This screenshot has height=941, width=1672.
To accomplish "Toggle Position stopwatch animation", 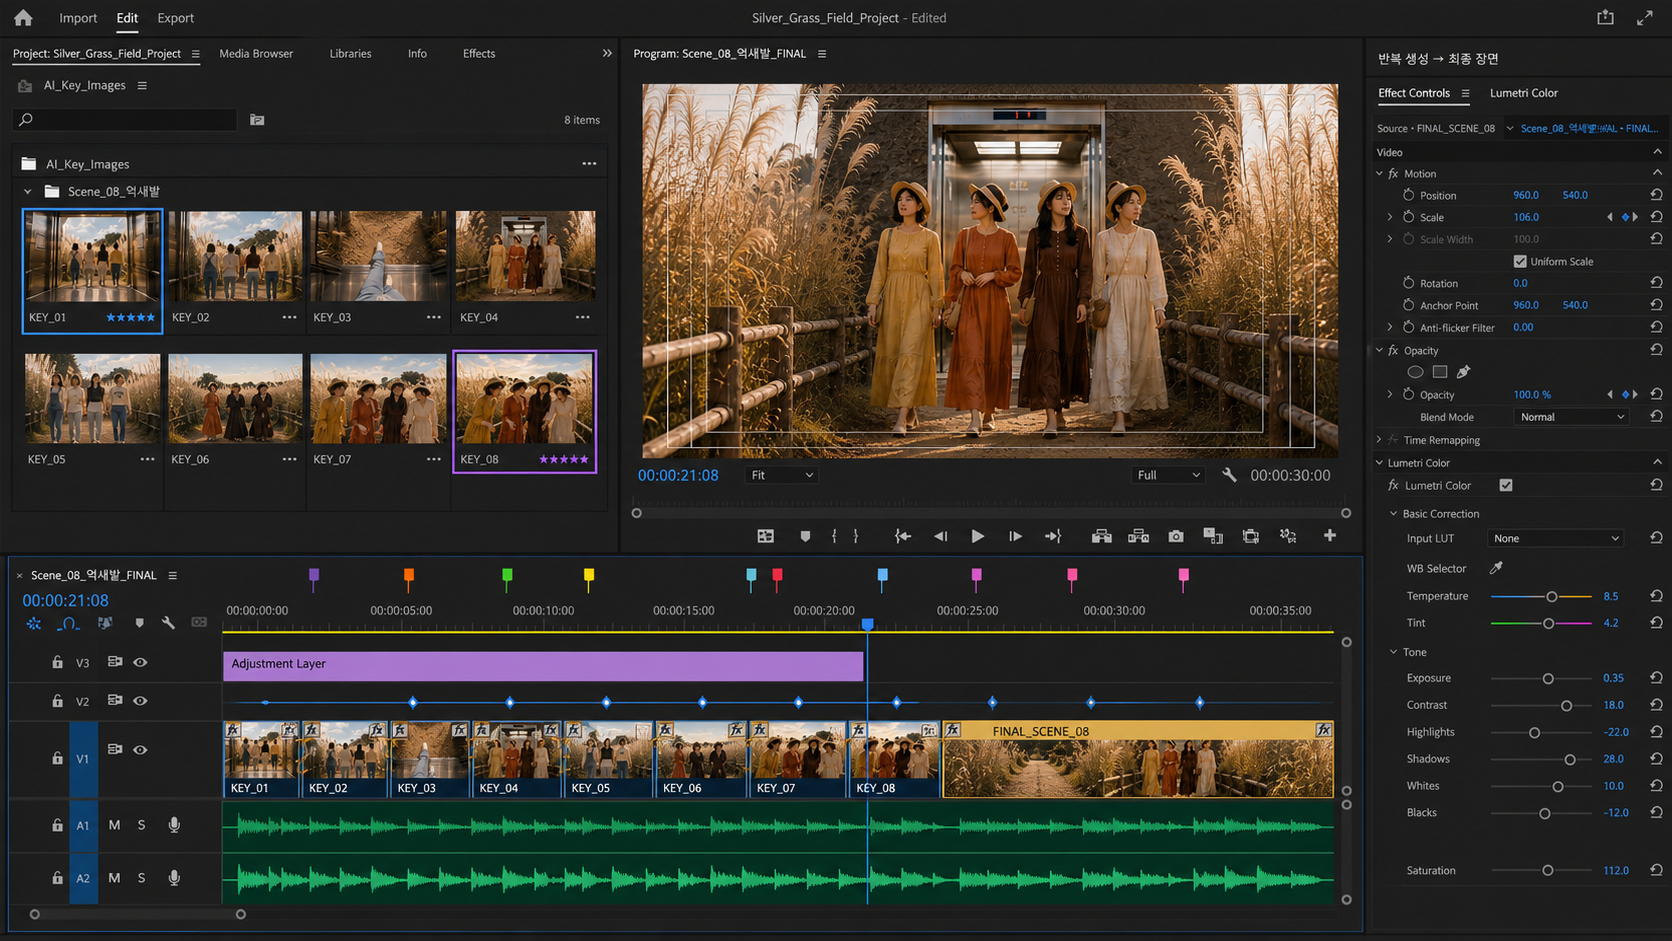I will click(x=1408, y=195).
